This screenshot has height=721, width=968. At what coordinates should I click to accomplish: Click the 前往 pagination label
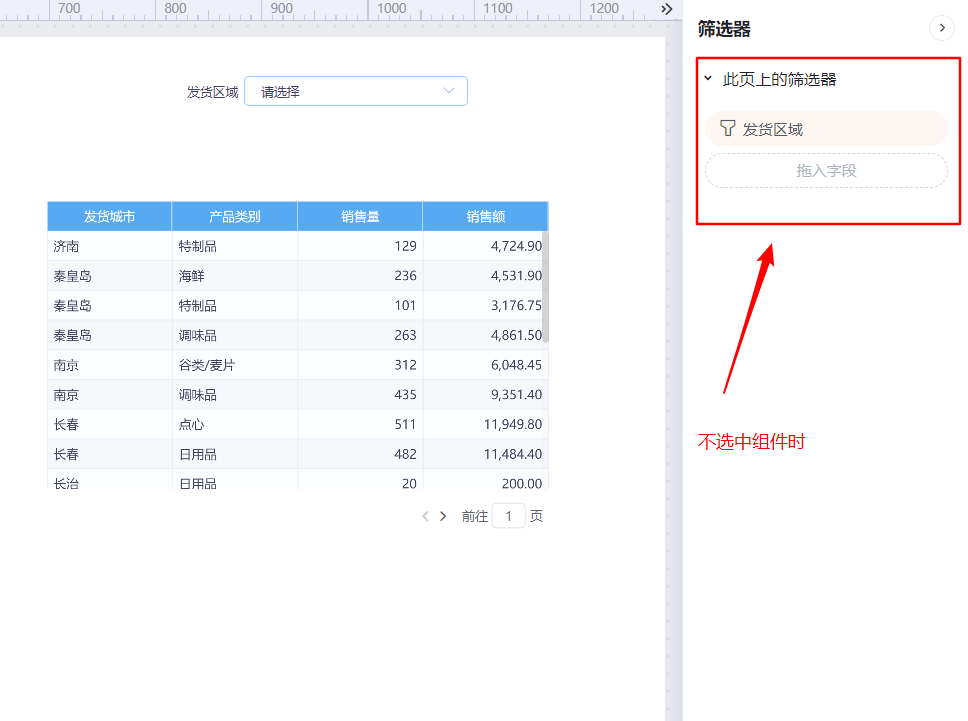click(475, 516)
